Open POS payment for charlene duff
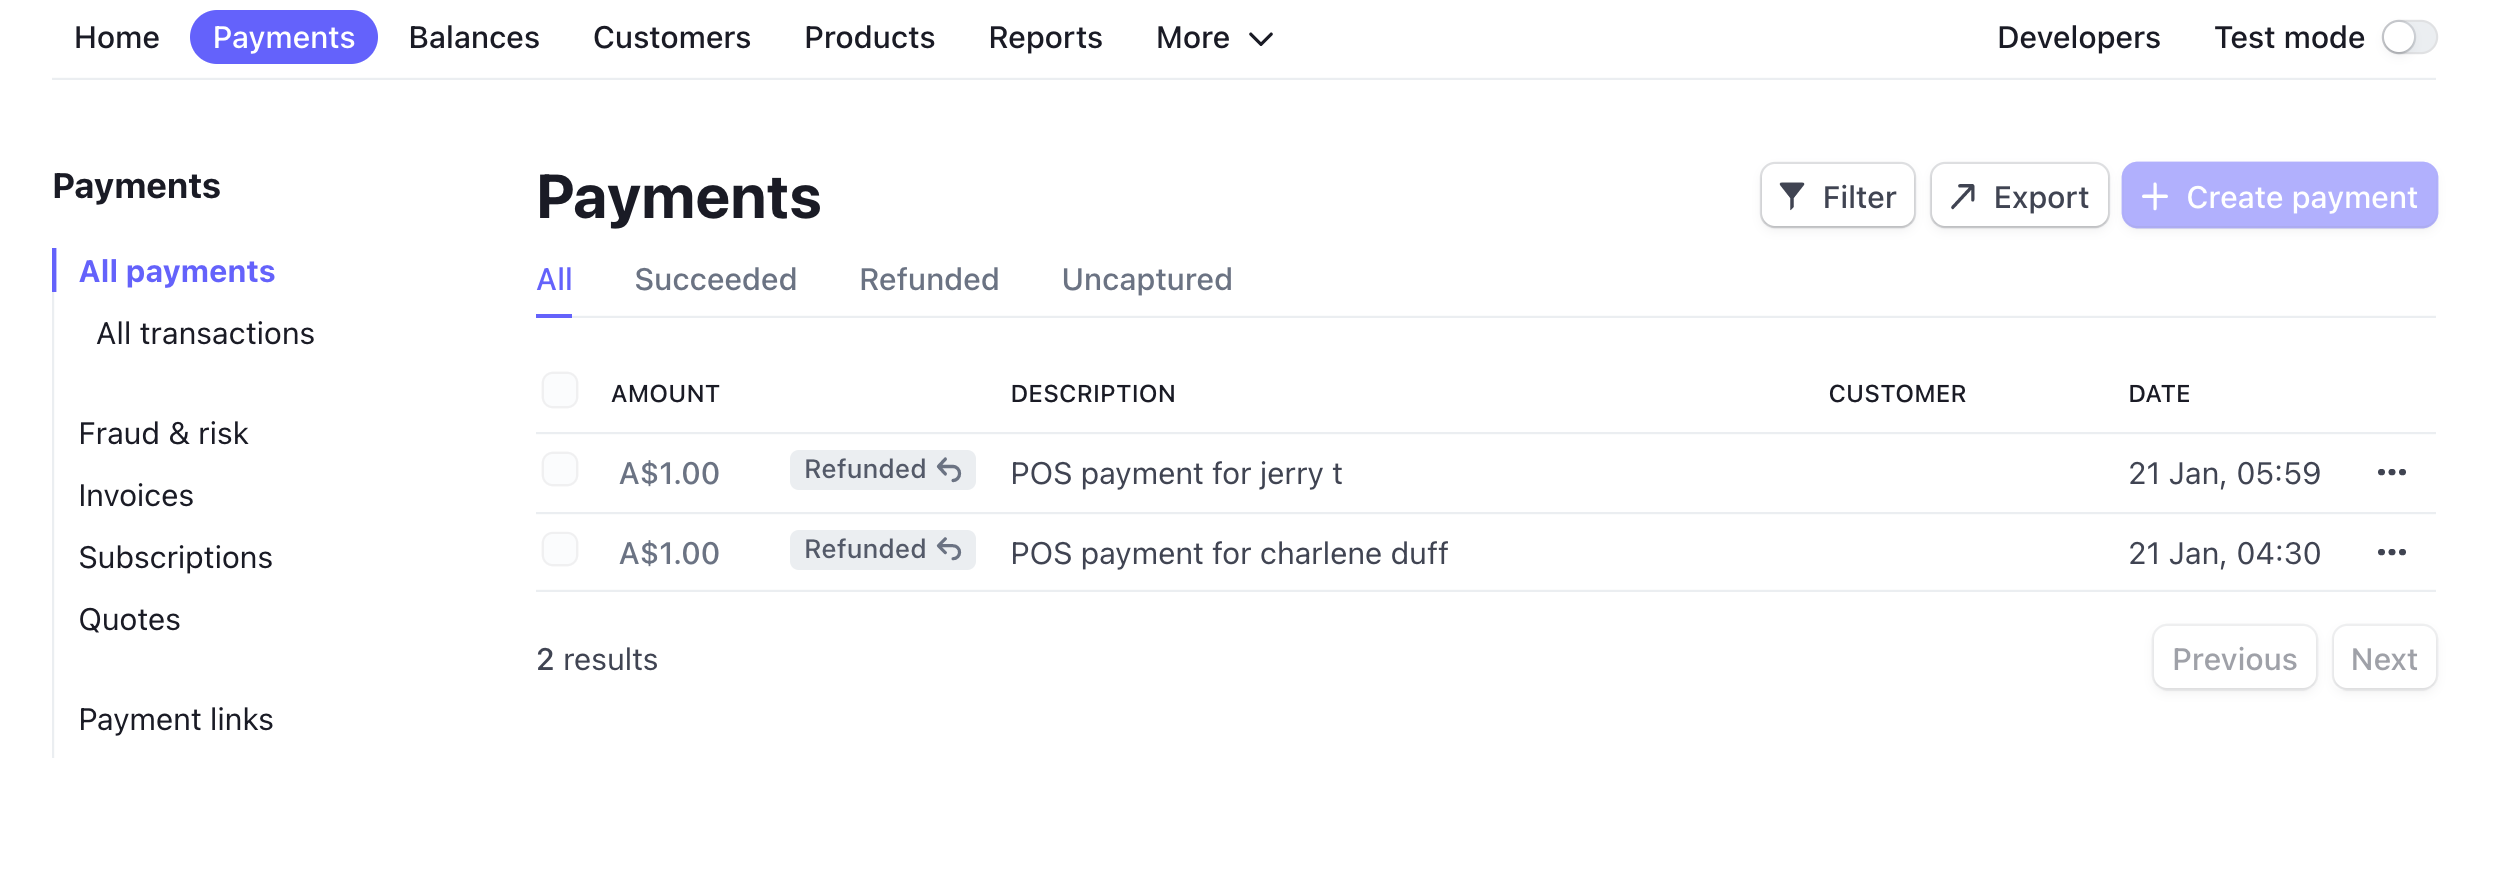 (x=1228, y=553)
